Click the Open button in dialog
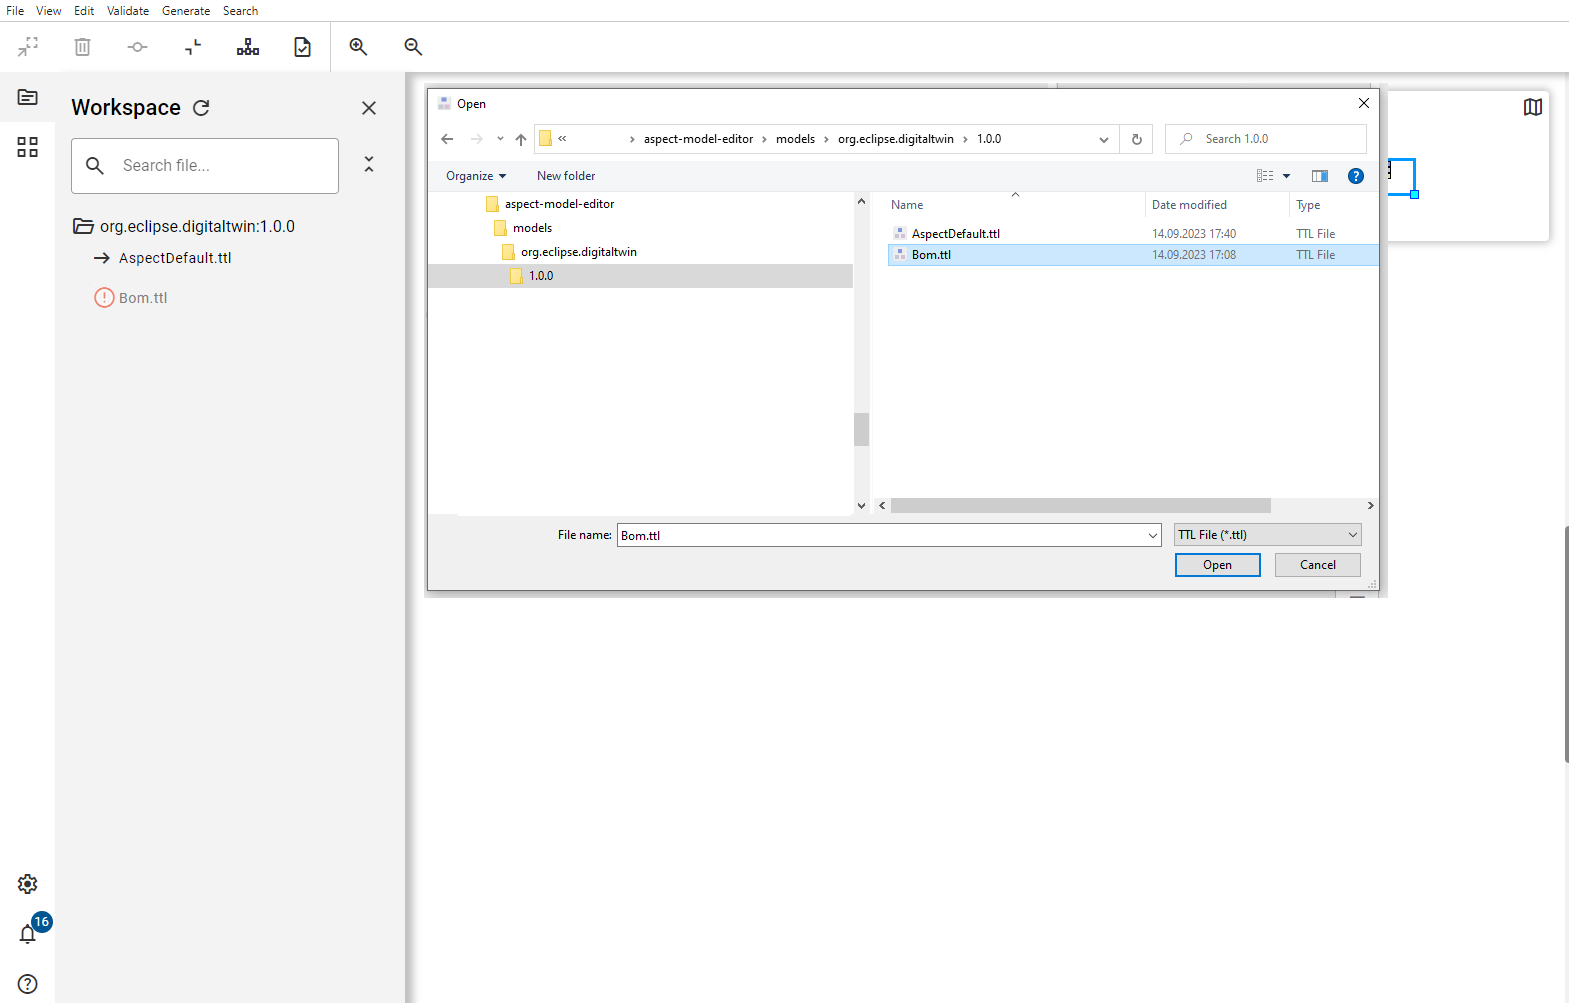This screenshot has height=1003, width=1569. [1217, 565]
